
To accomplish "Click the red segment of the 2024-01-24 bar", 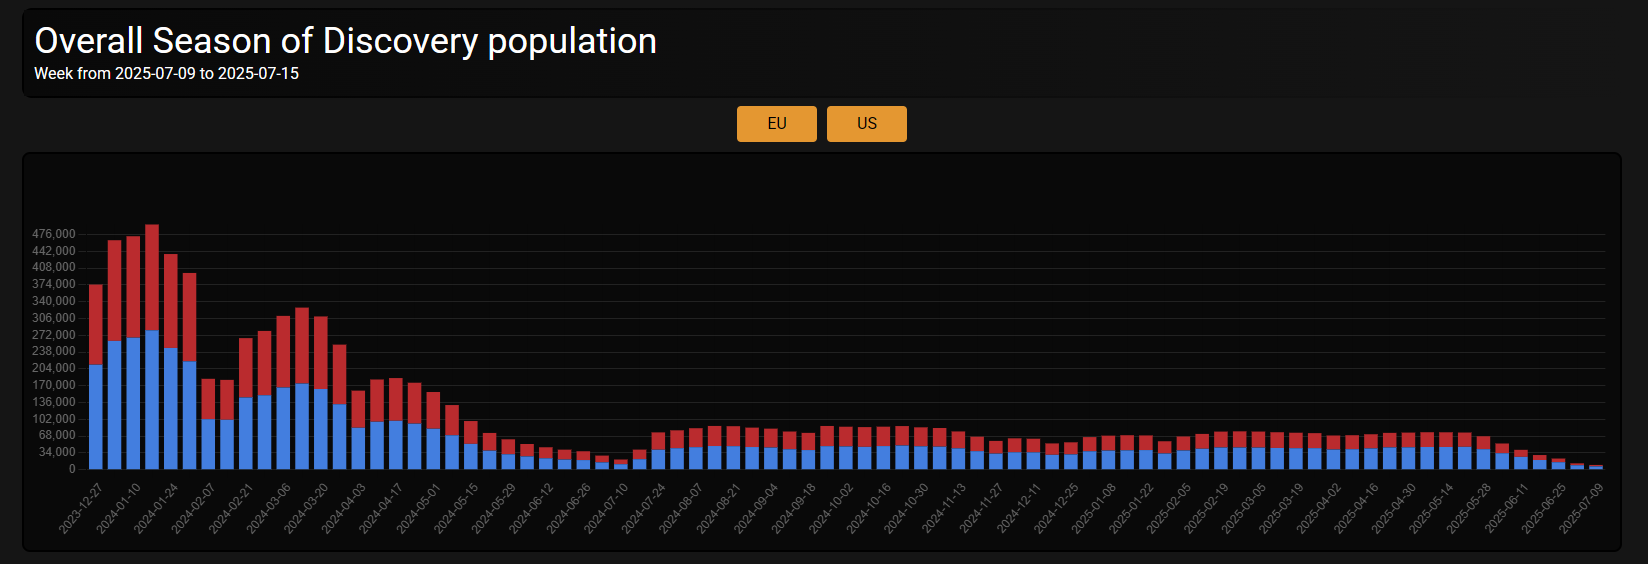I will [171, 301].
